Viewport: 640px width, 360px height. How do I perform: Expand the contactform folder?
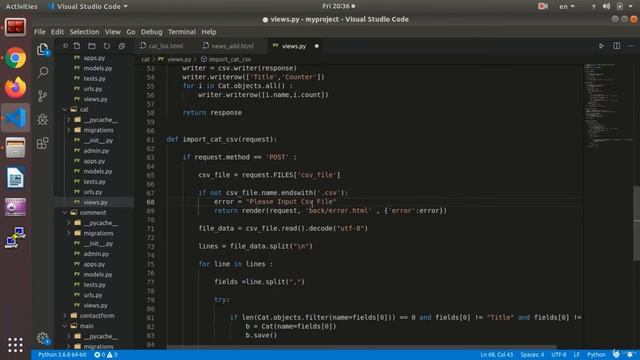coord(65,316)
